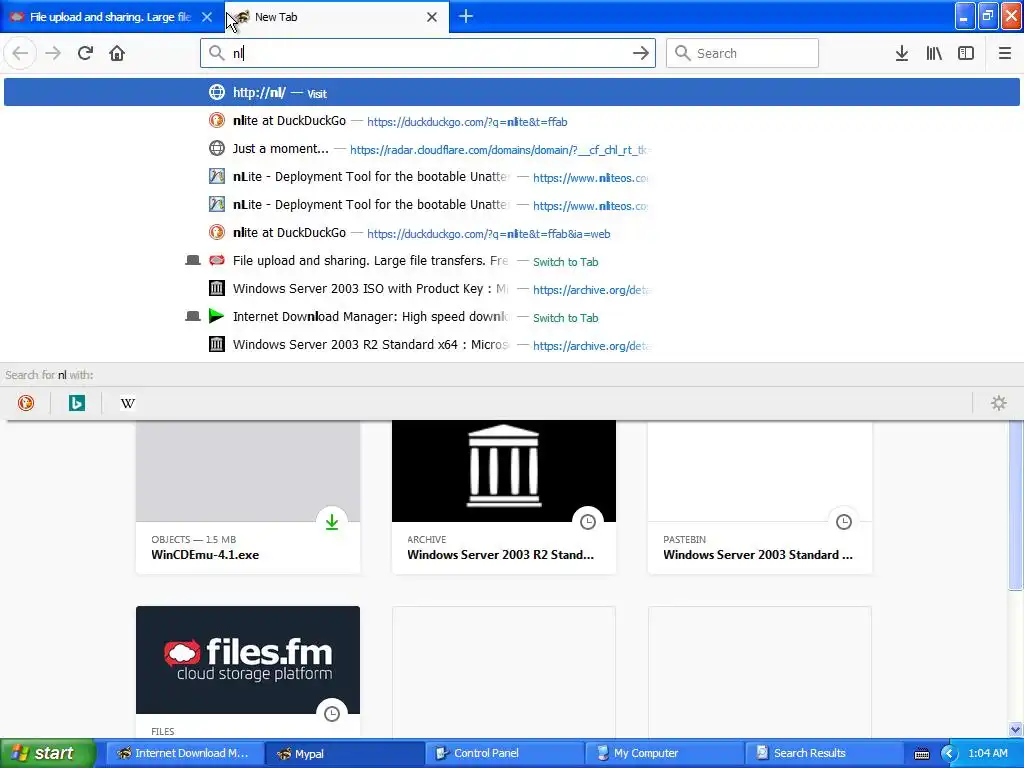Click the forward navigation arrow
1024x768 pixels.
pos(53,53)
